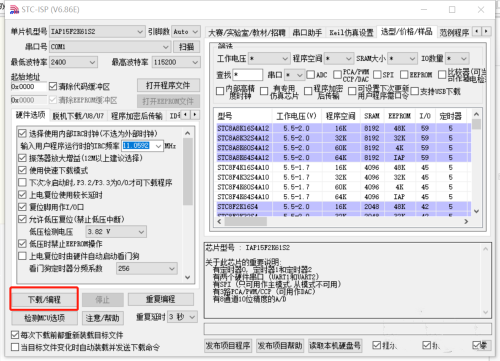This screenshot has height=361, width=500.
Task: Click the 注意/帮助 button
Action: [x=103, y=318]
